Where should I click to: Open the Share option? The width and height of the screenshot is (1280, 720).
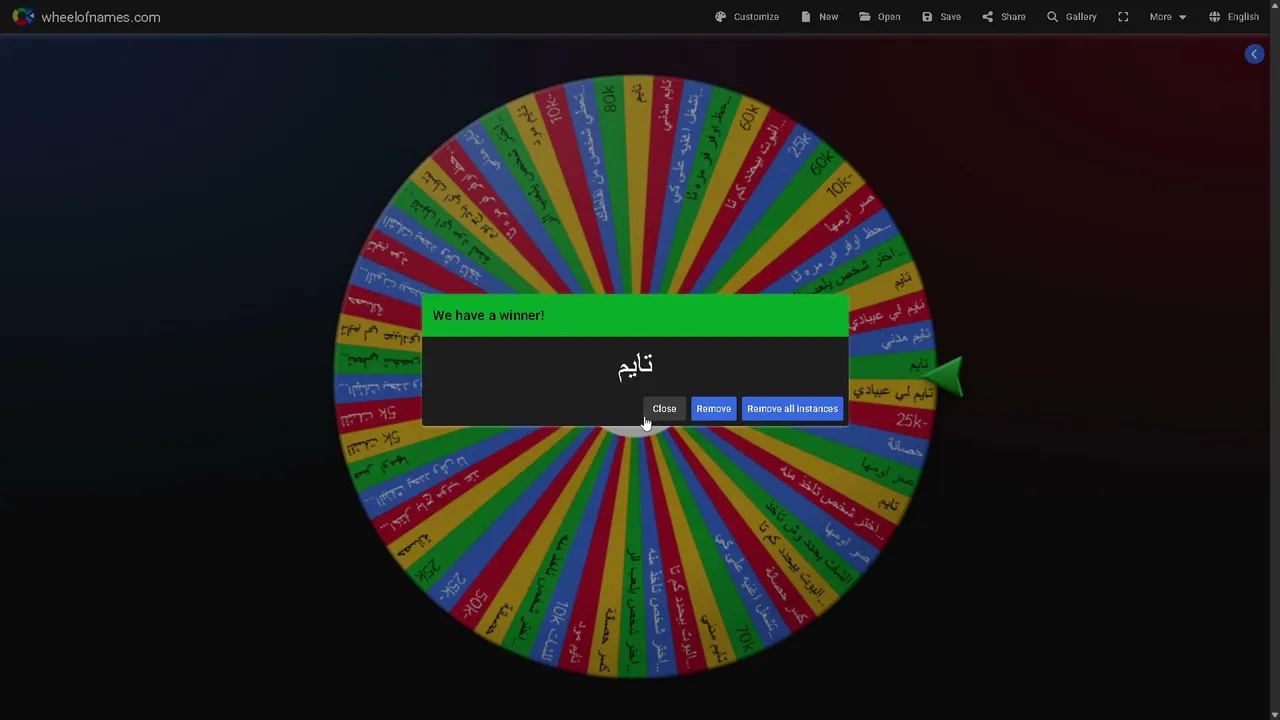coord(1003,17)
